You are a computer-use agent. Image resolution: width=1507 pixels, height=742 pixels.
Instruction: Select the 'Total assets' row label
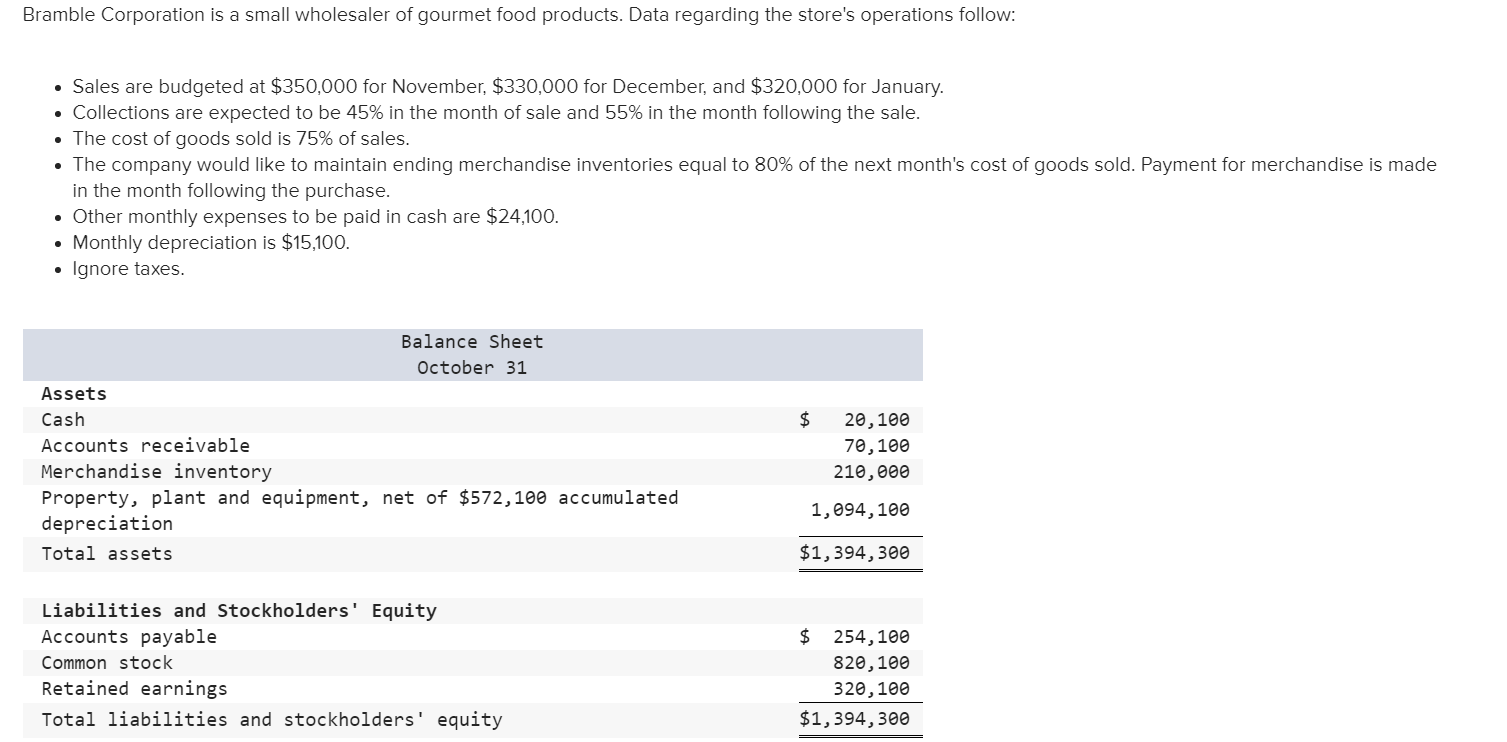[x=107, y=554]
